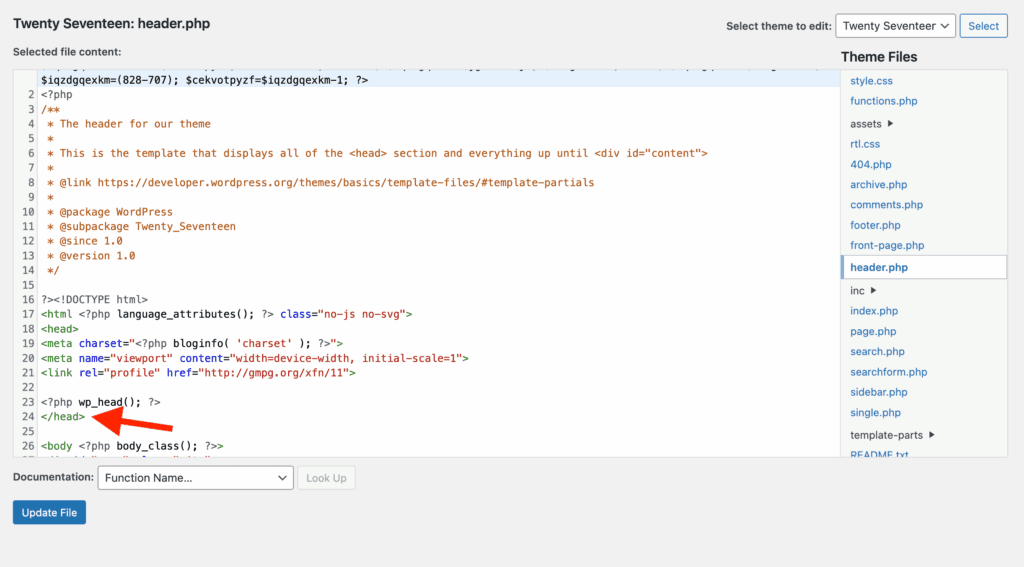Click the link rel="profile" code line
This screenshot has height=567, width=1024.
[199, 373]
